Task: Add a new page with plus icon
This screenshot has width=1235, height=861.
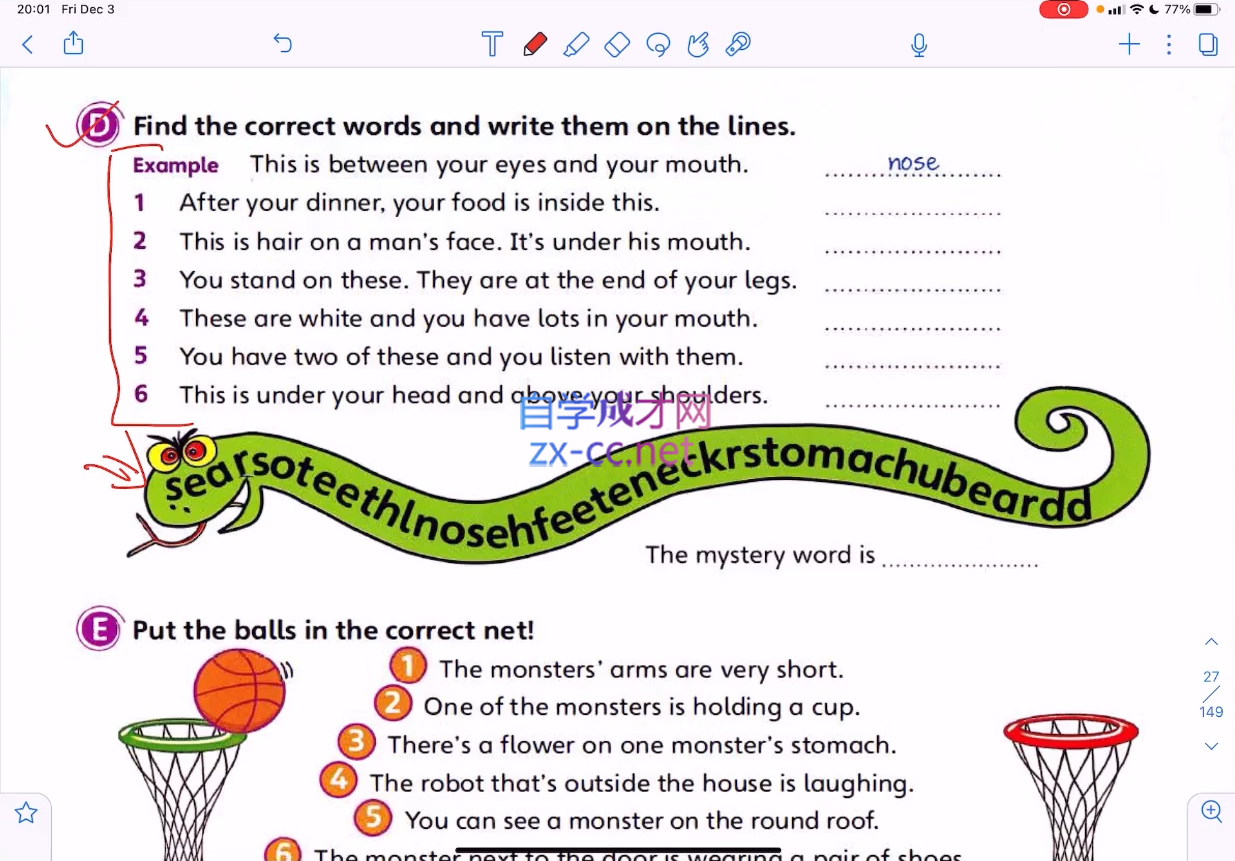Action: (x=1129, y=44)
